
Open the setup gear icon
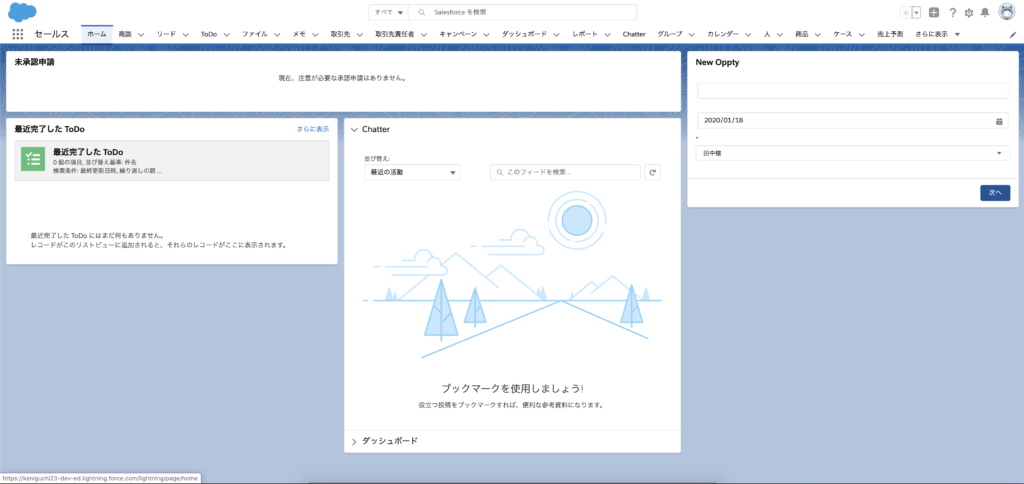[969, 12]
